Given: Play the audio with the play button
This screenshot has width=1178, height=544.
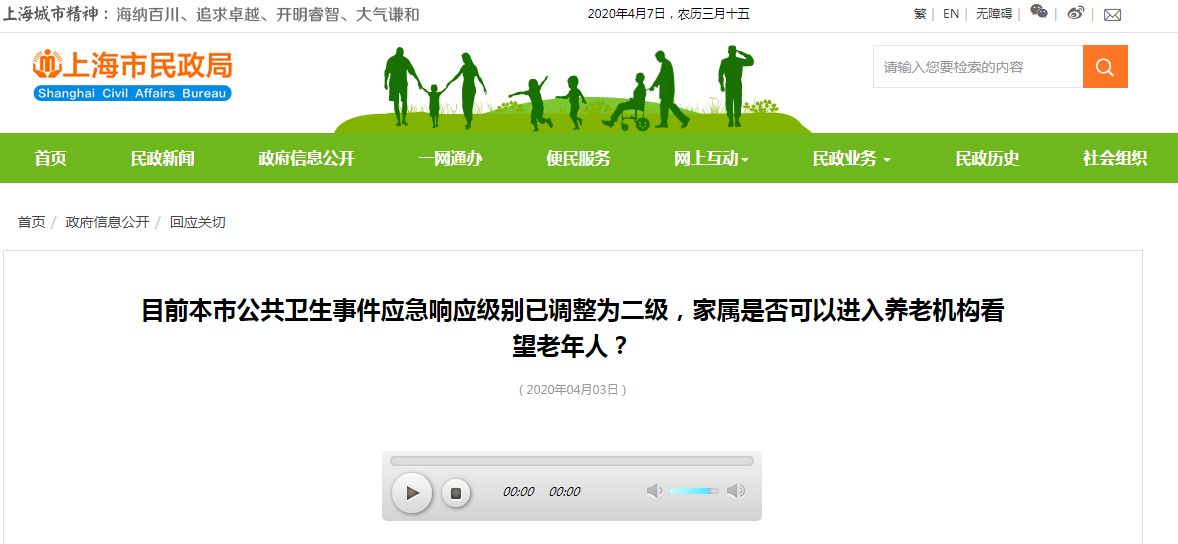Looking at the screenshot, I should [412, 493].
